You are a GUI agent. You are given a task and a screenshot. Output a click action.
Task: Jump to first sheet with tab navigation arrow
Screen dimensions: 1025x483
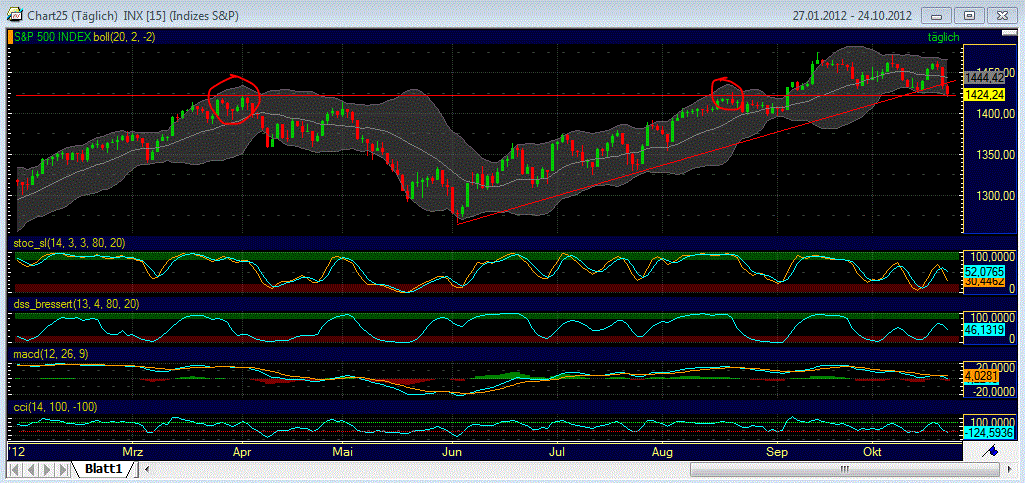click(16, 469)
